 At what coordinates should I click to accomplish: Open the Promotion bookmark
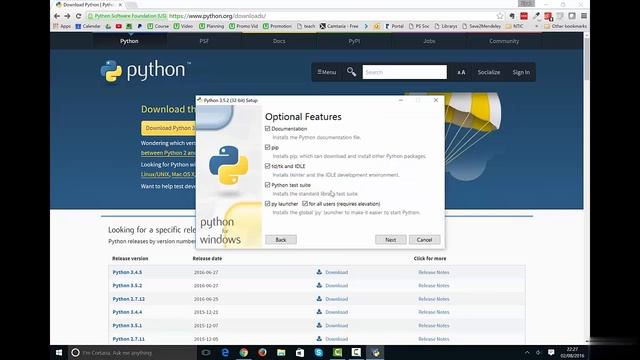(x=278, y=26)
